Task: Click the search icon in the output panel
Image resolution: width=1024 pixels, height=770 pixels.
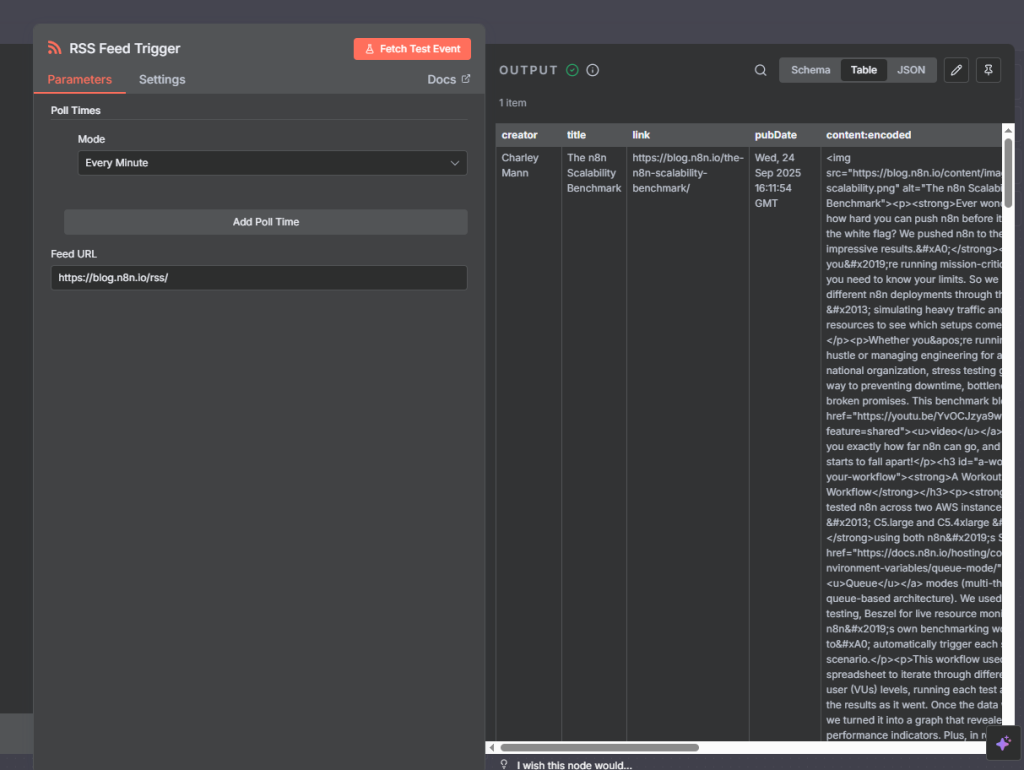Action: coord(761,70)
